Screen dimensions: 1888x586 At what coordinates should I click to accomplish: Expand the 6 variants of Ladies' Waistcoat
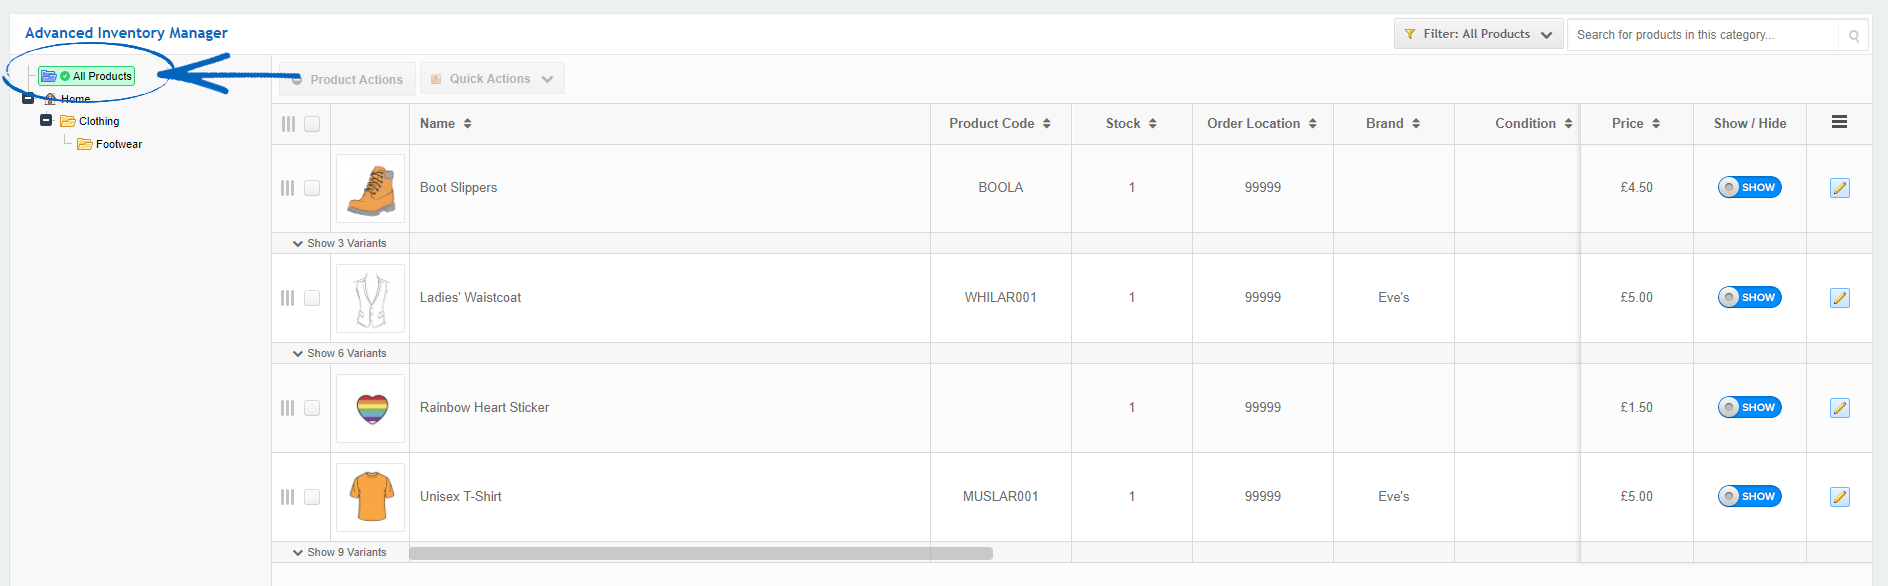pyautogui.click(x=345, y=353)
